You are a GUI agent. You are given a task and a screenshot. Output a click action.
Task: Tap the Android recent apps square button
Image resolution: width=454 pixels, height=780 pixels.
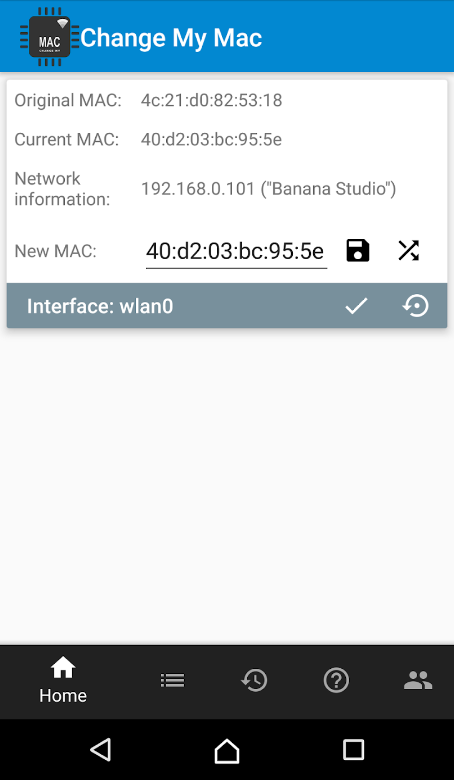point(354,749)
